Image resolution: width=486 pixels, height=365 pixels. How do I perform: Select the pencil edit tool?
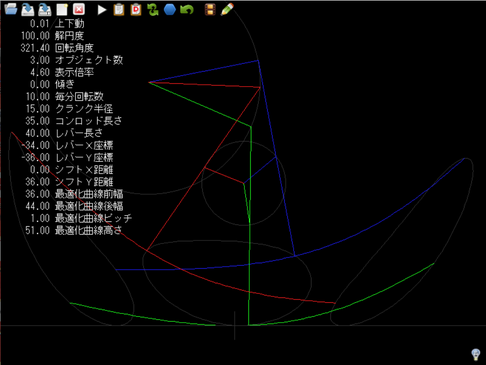point(227,9)
